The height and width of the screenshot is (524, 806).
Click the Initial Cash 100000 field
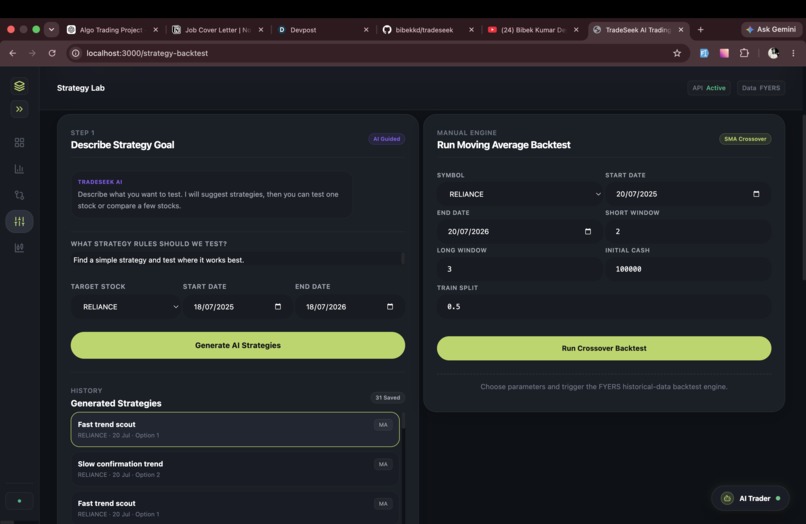tap(688, 269)
